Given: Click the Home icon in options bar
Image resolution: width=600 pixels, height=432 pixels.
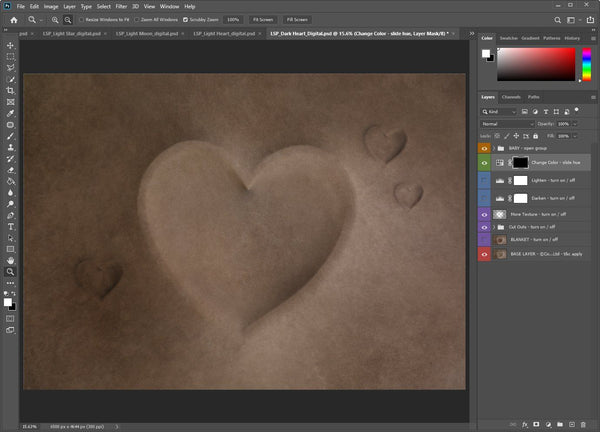Looking at the screenshot, I should pos(13,19).
